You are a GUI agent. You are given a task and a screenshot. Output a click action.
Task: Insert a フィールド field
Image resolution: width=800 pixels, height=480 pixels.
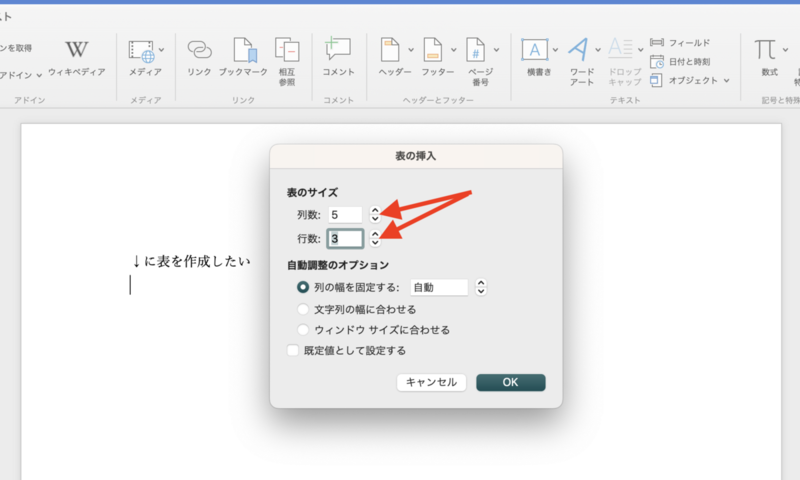(x=680, y=43)
